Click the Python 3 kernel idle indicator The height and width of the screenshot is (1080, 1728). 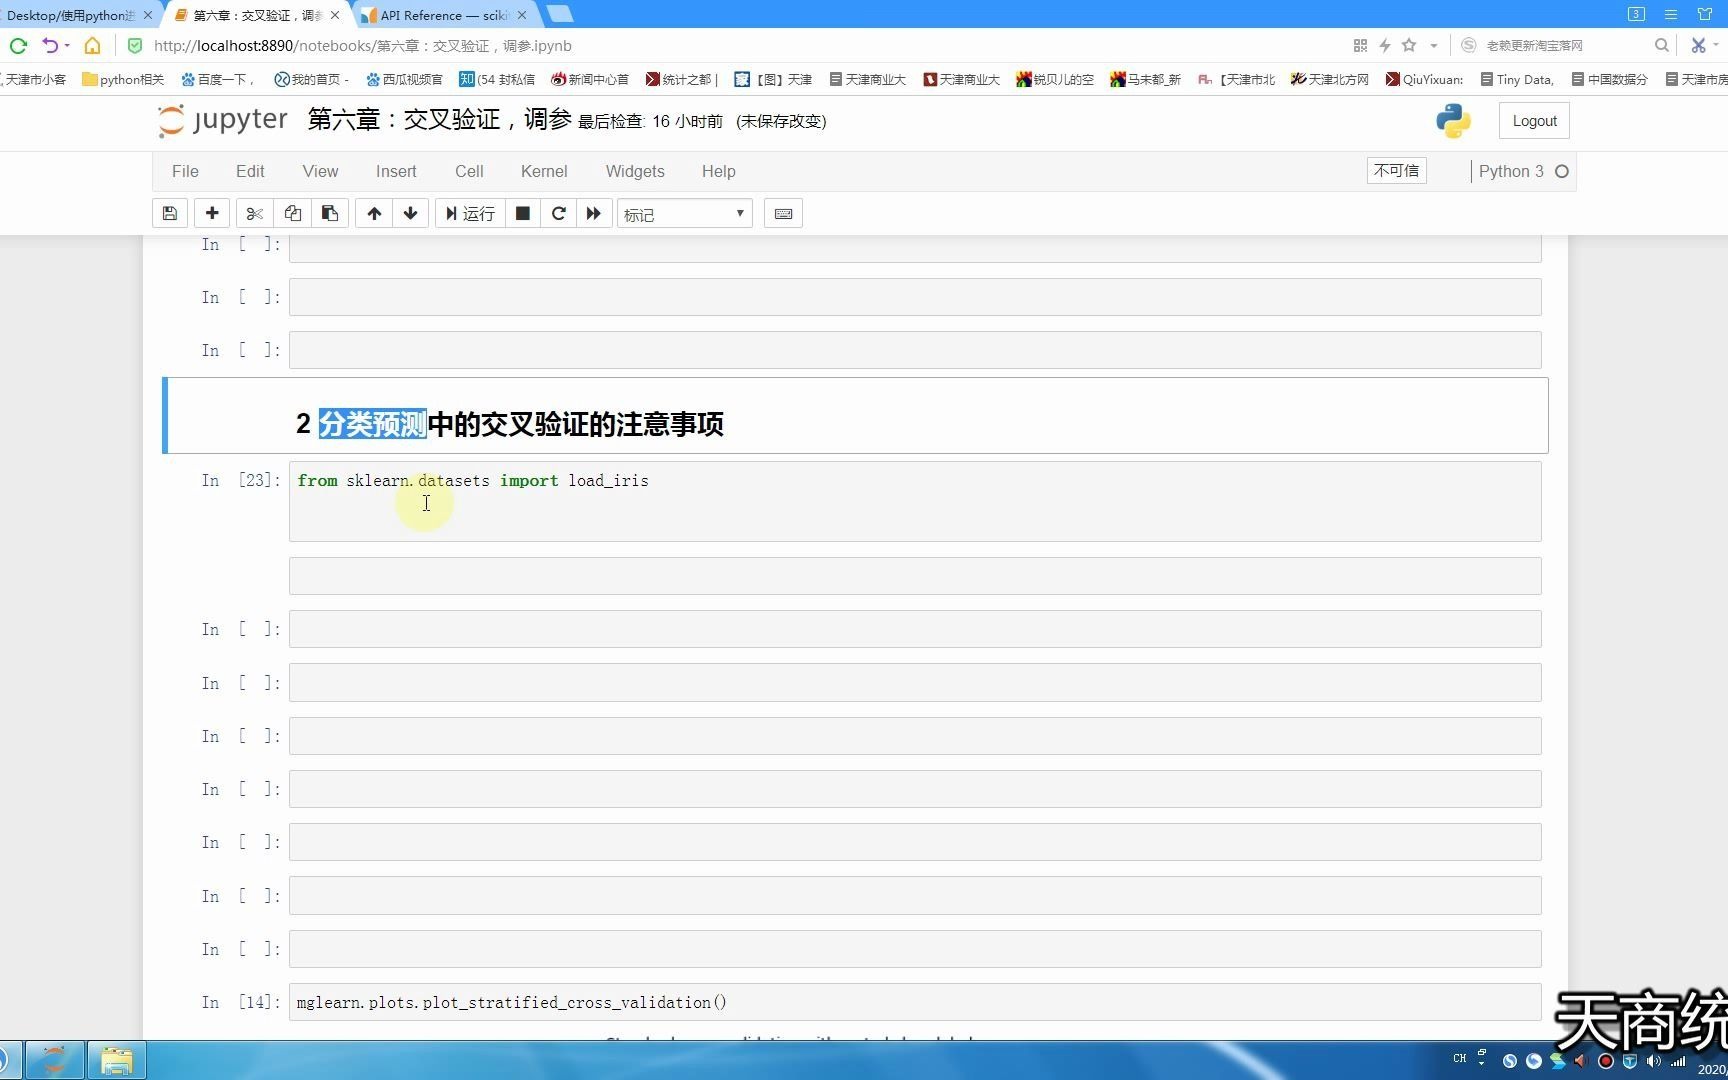[1561, 171]
